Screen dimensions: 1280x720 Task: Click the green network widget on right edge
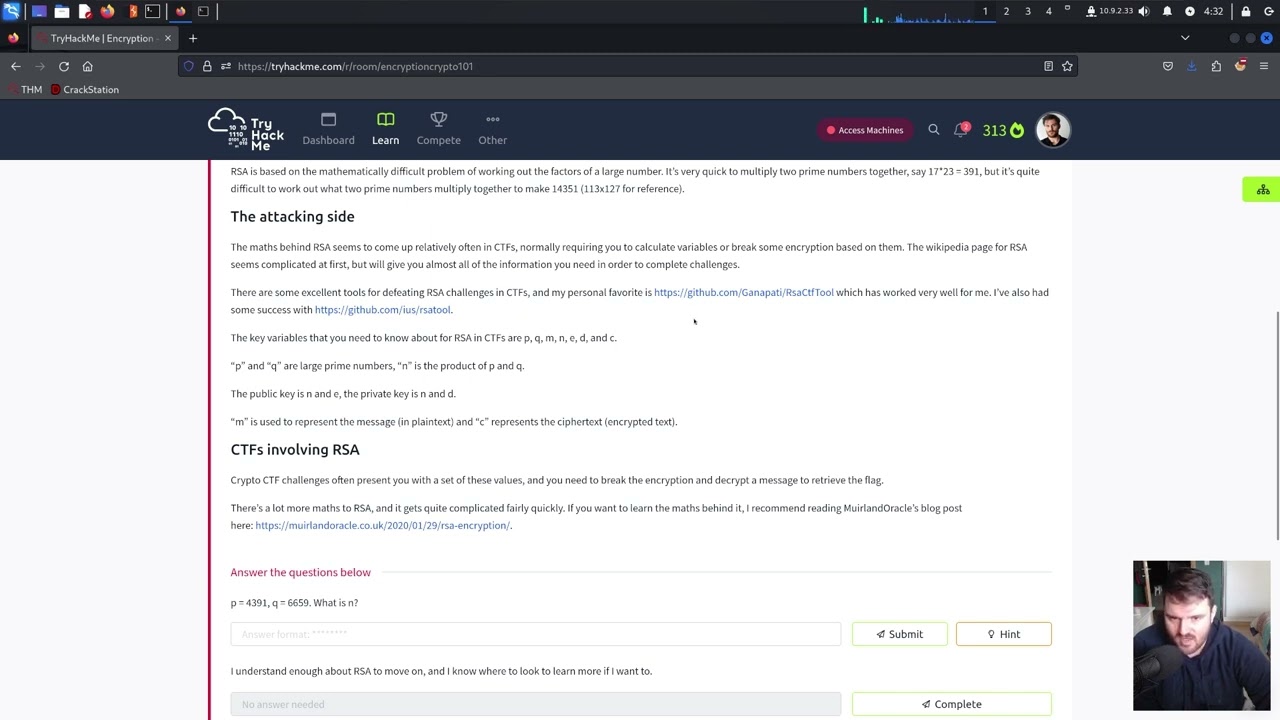tap(1262, 190)
